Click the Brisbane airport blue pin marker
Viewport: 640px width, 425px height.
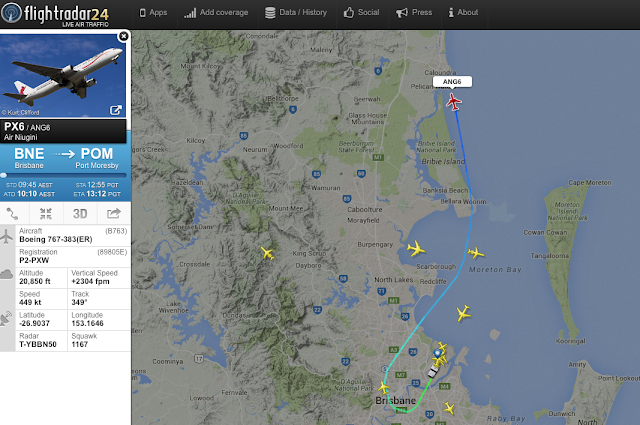tap(438, 354)
